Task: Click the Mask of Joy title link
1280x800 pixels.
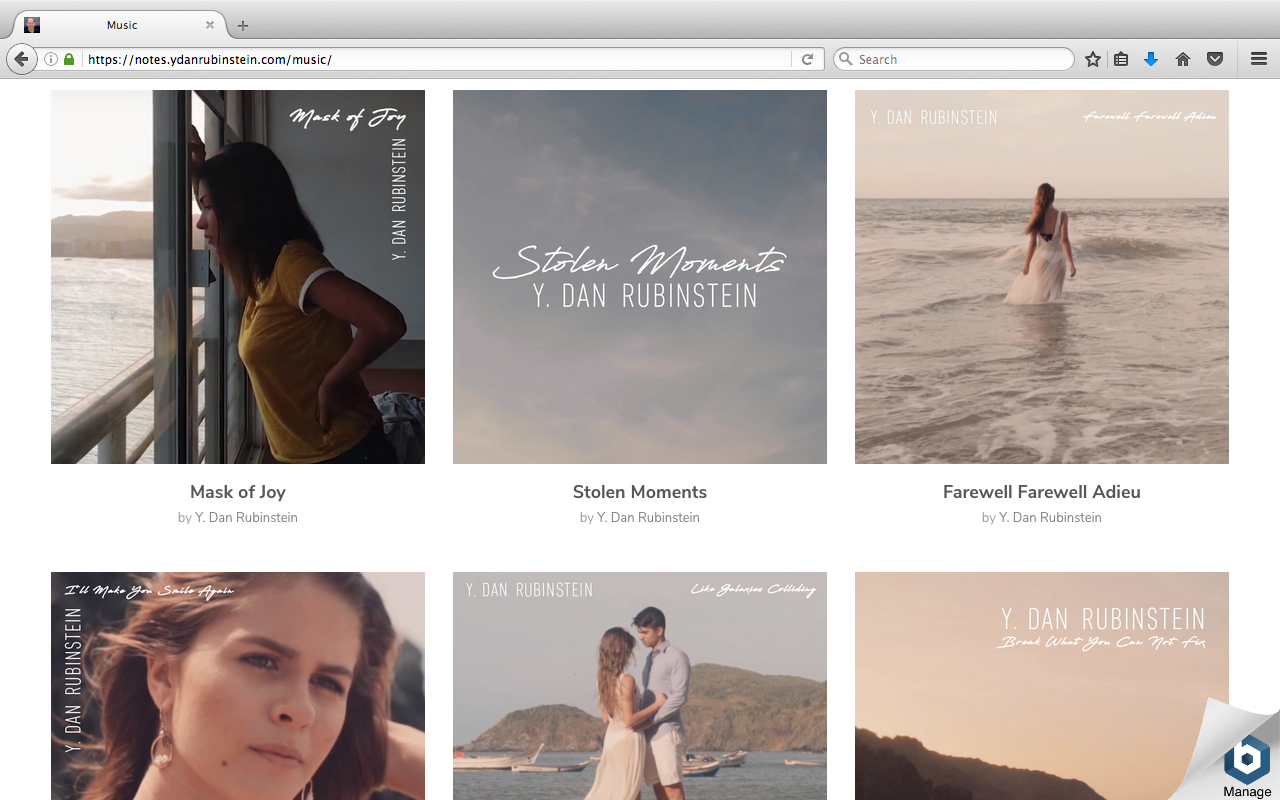Action: pos(238,492)
